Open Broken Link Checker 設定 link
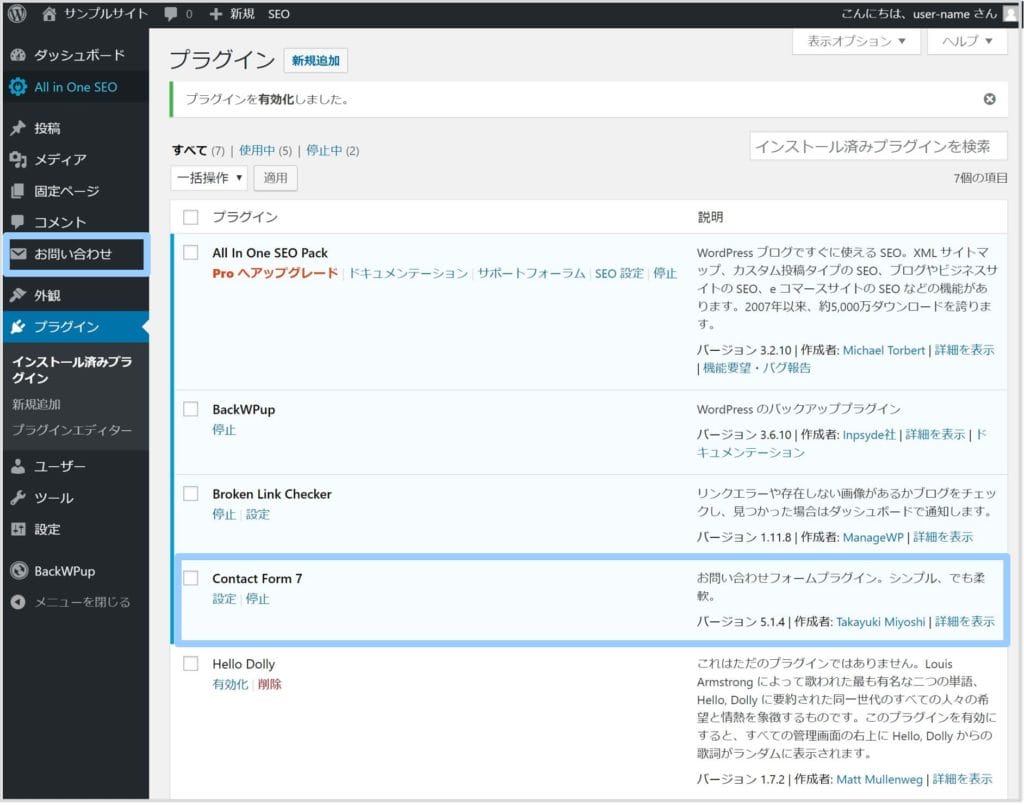 click(x=257, y=514)
